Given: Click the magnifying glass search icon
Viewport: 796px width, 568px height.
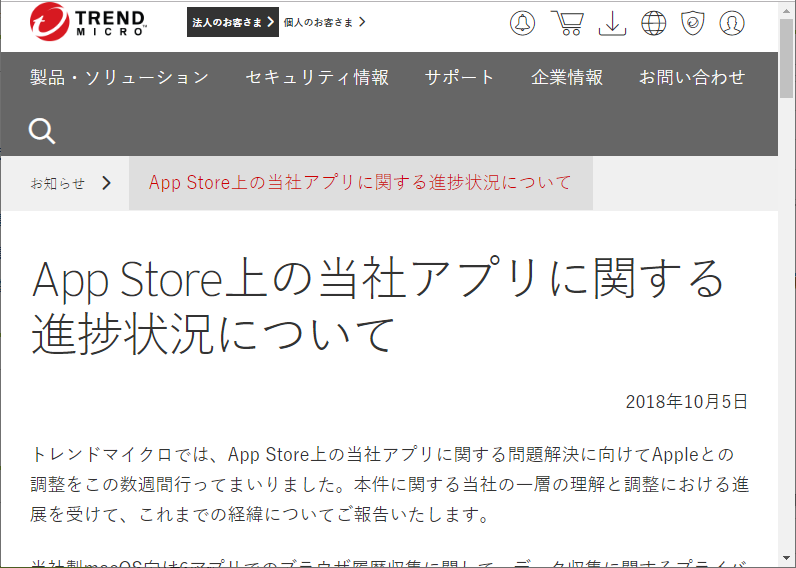Looking at the screenshot, I should pos(42,131).
